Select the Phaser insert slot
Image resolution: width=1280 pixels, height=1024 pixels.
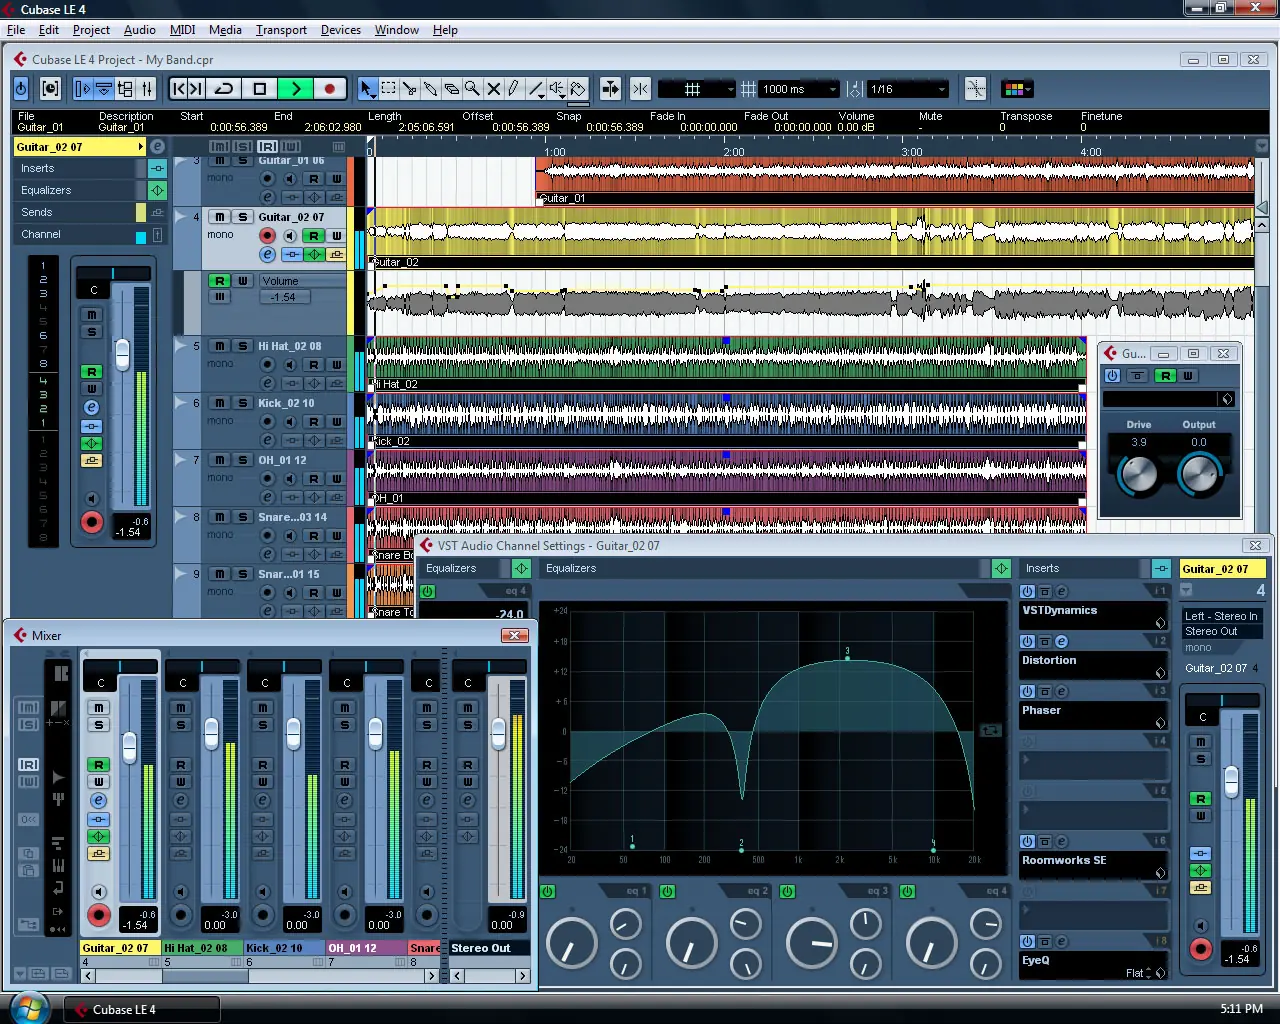(x=1094, y=715)
